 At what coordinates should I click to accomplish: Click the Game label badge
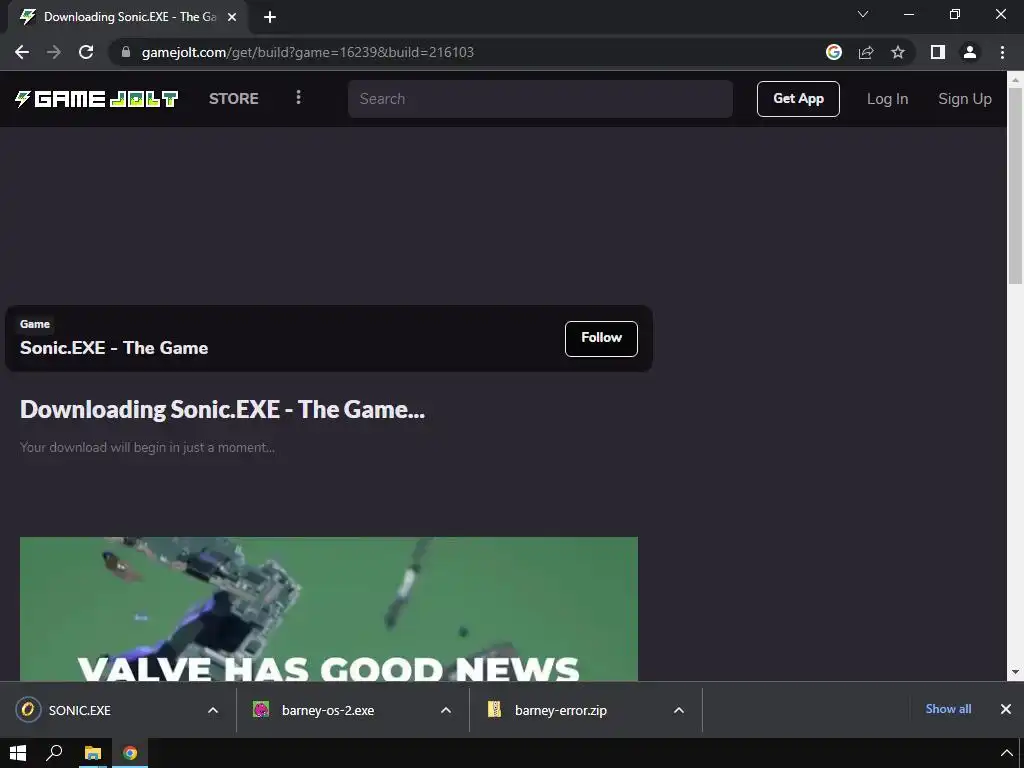pyautogui.click(x=35, y=324)
